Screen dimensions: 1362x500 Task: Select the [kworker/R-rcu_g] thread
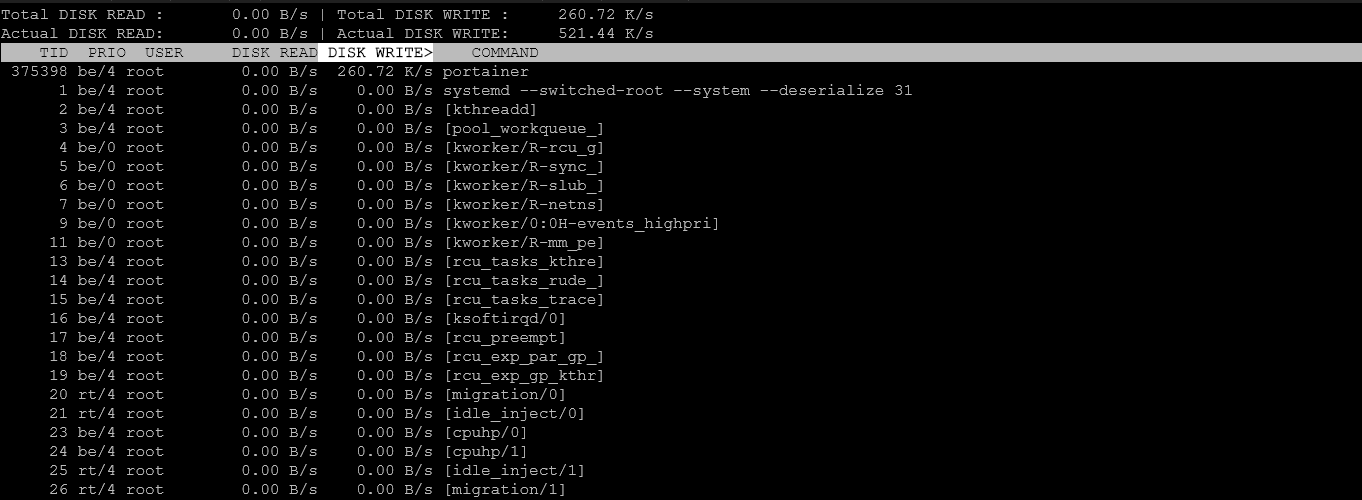(x=523, y=148)
